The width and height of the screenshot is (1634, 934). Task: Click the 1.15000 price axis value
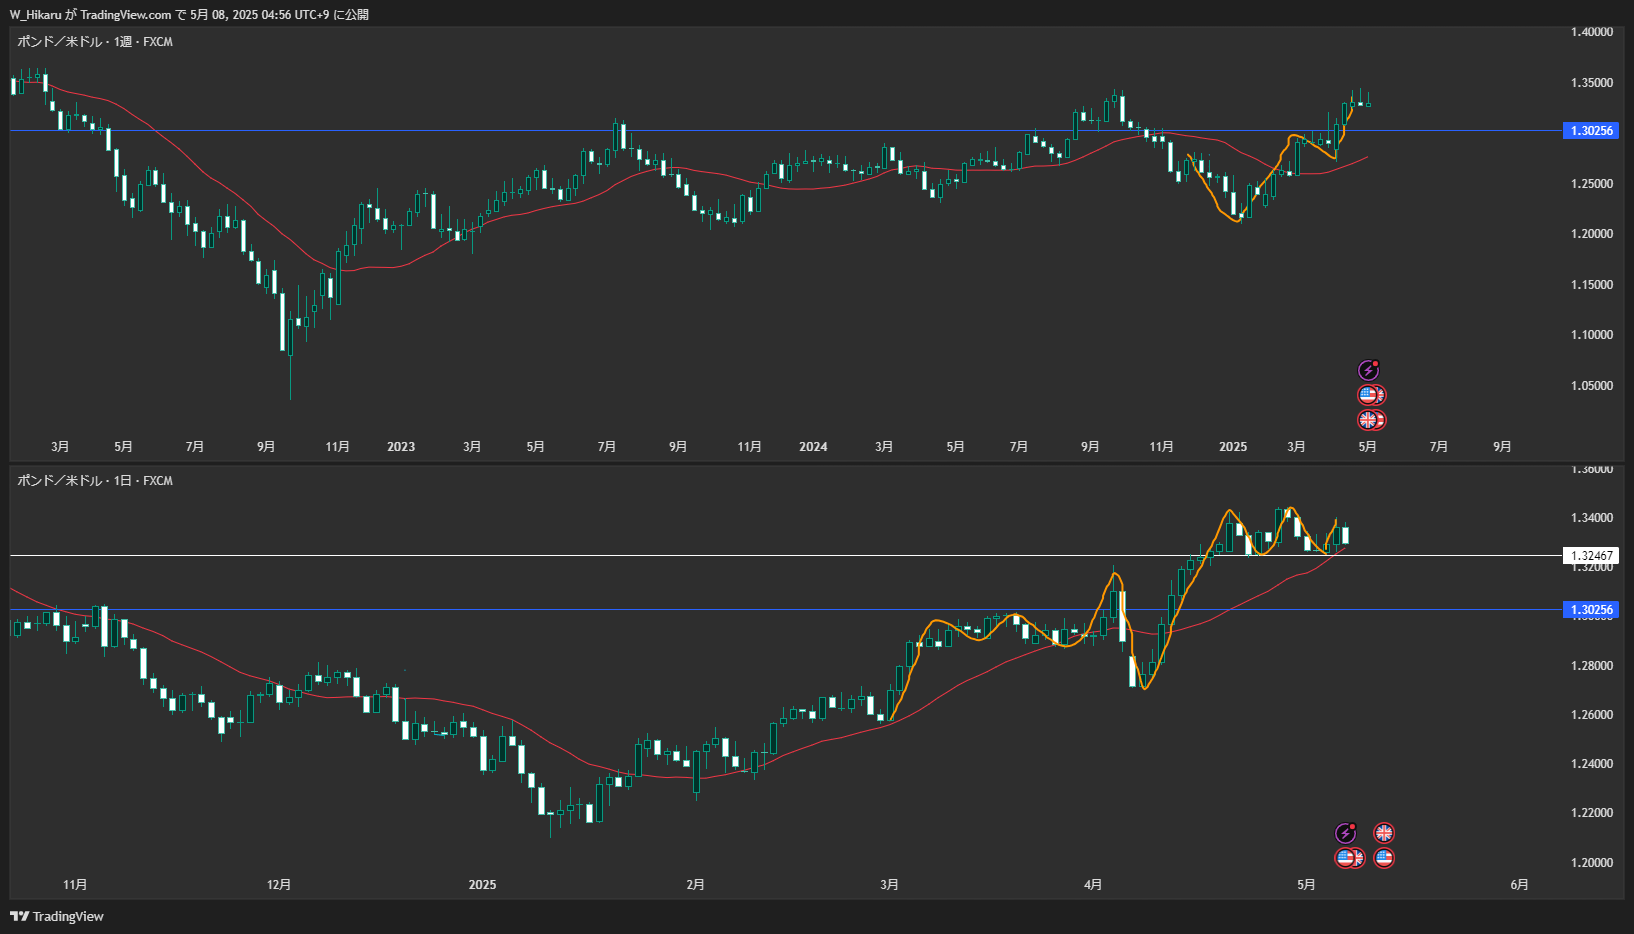[x=1591, y=285]
